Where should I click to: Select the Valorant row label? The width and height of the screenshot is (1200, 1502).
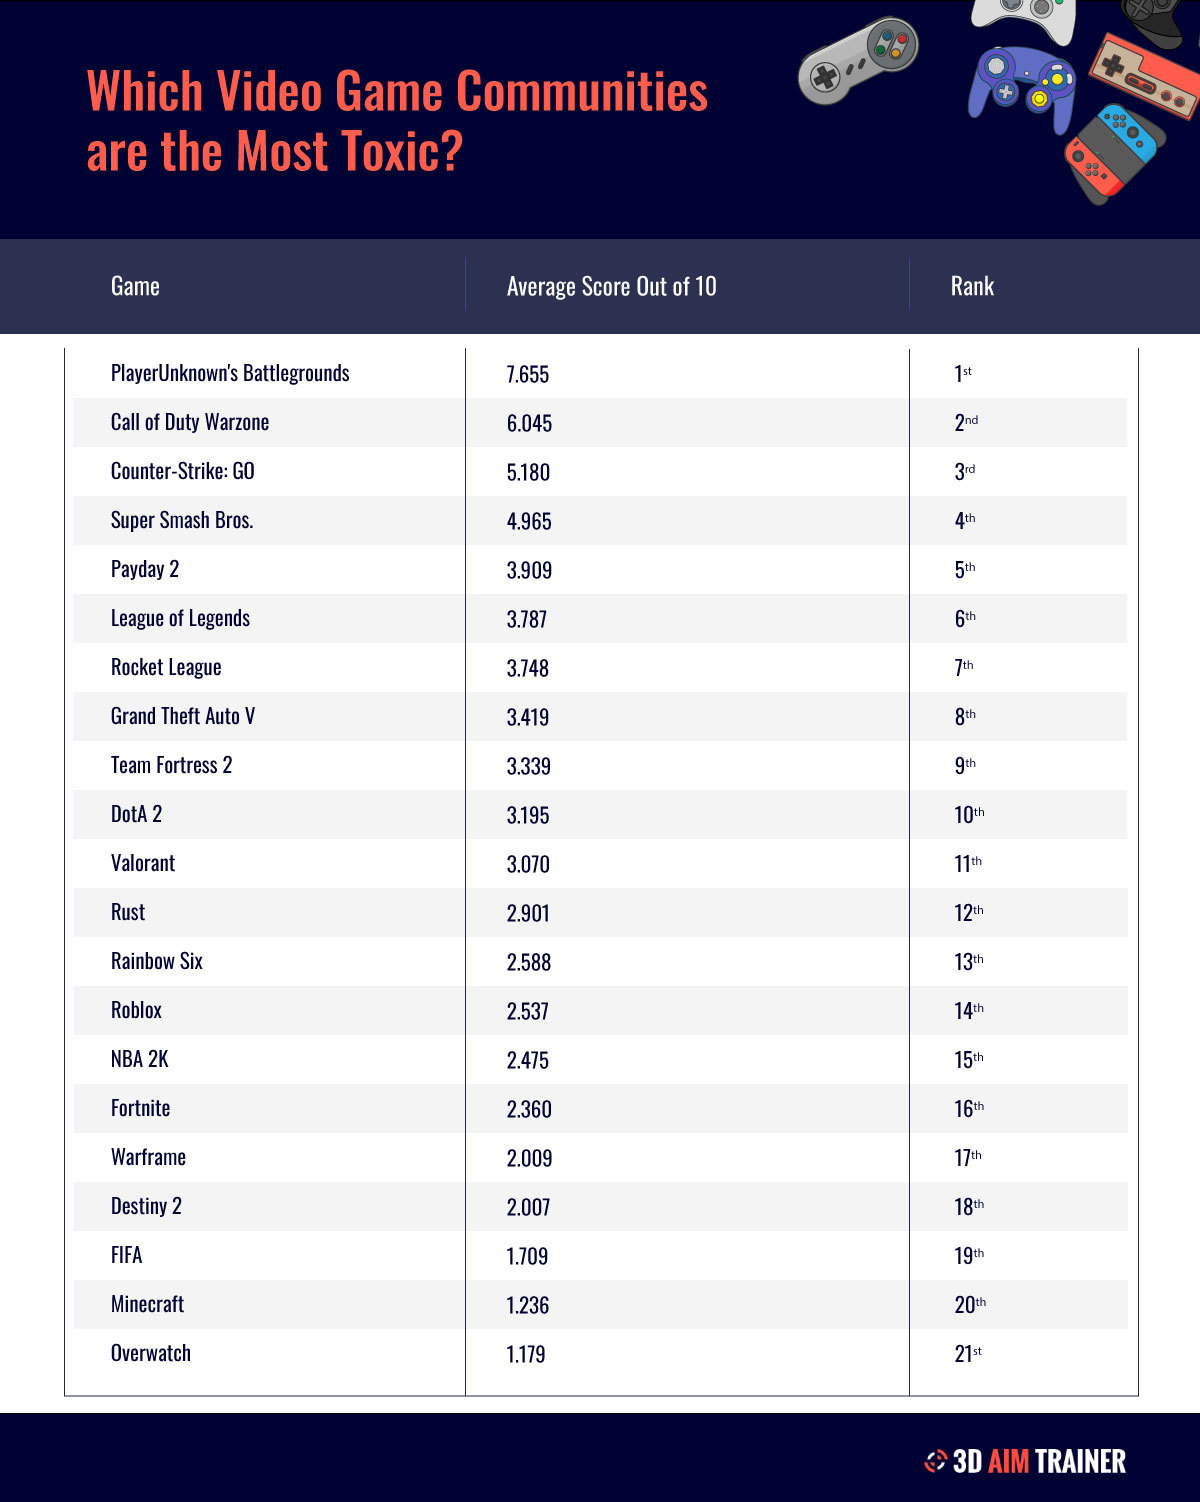[143, 863]
